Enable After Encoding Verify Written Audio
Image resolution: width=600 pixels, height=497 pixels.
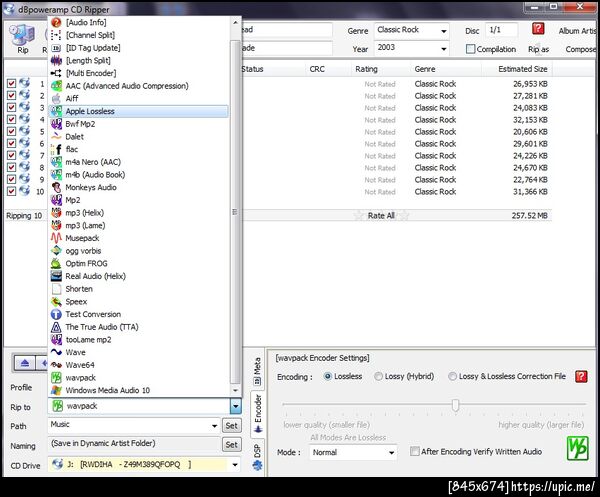tap(414, 451)
